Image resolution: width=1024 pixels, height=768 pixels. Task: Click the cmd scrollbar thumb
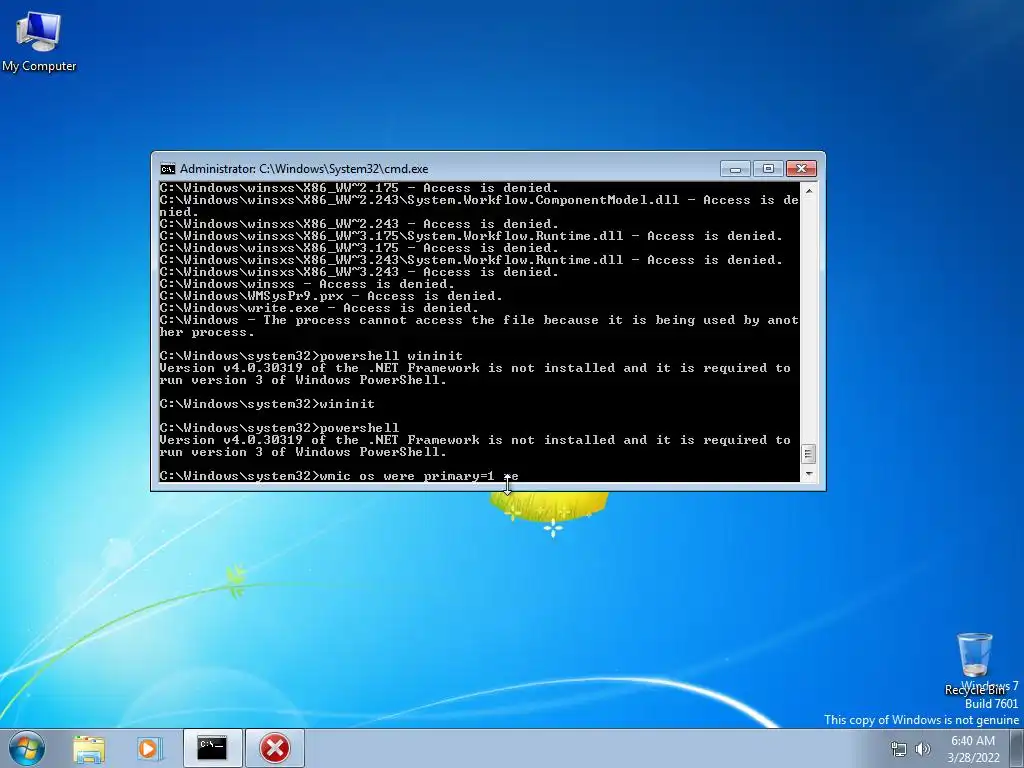pyautogui.click(x=808, y=453)
